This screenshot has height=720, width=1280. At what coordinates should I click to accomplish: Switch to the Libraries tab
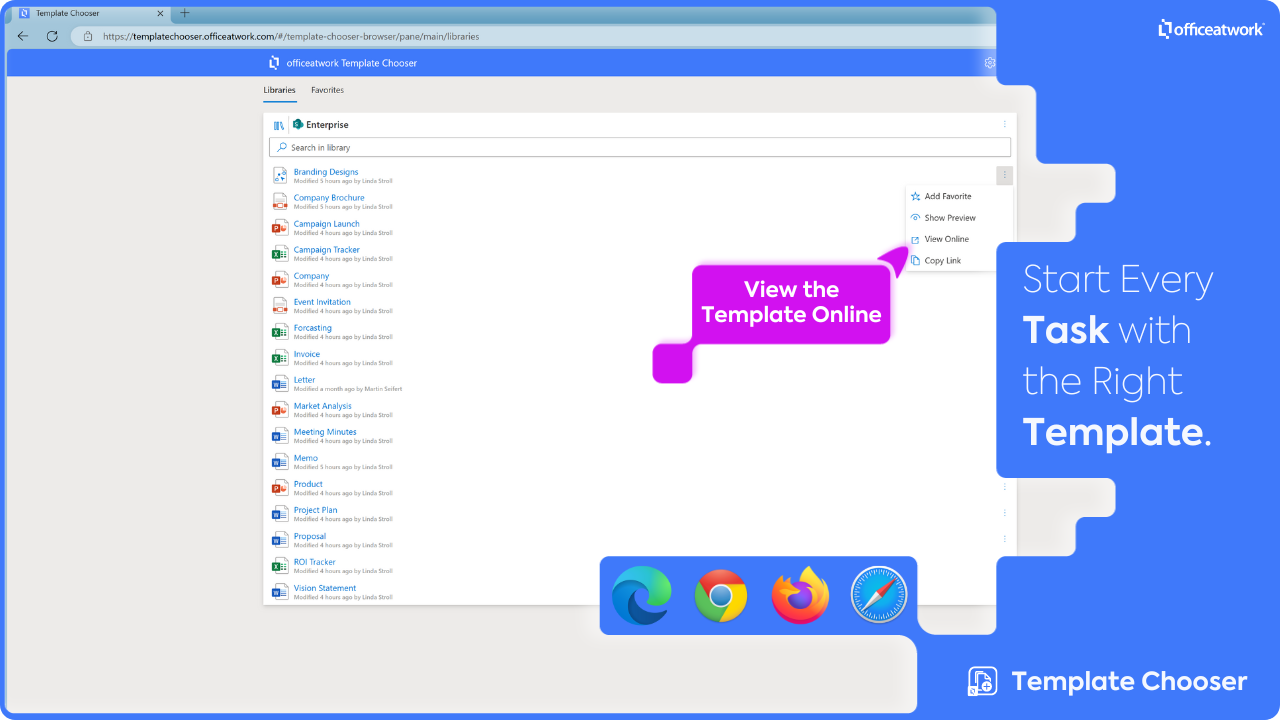coord(279,90)
